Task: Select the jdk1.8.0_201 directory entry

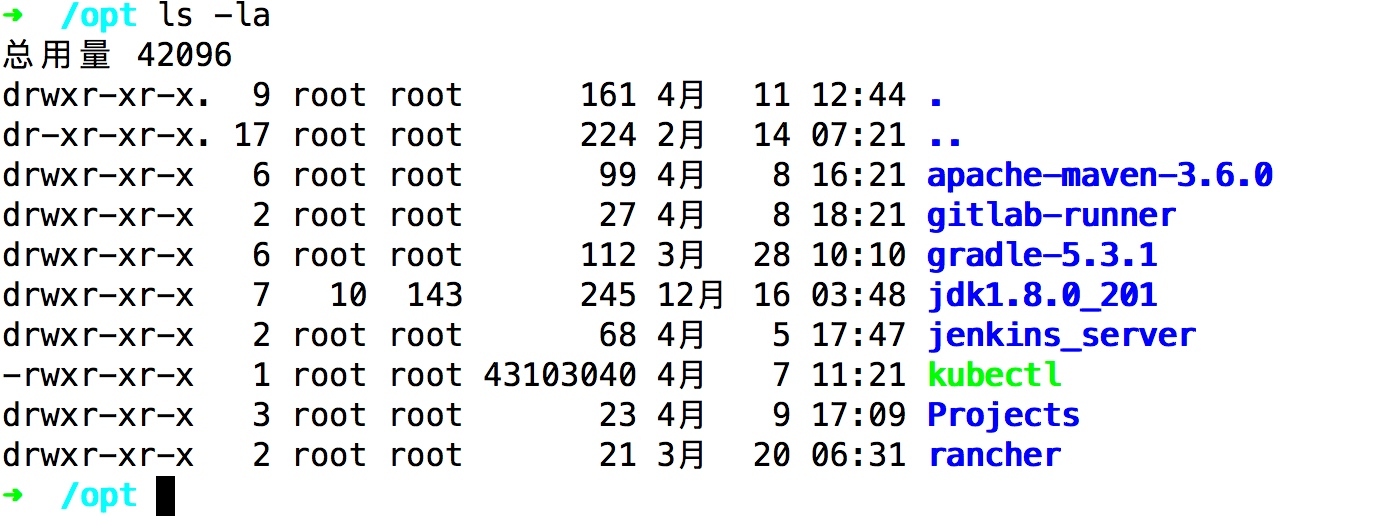Action: click(x=1042, y=295)
